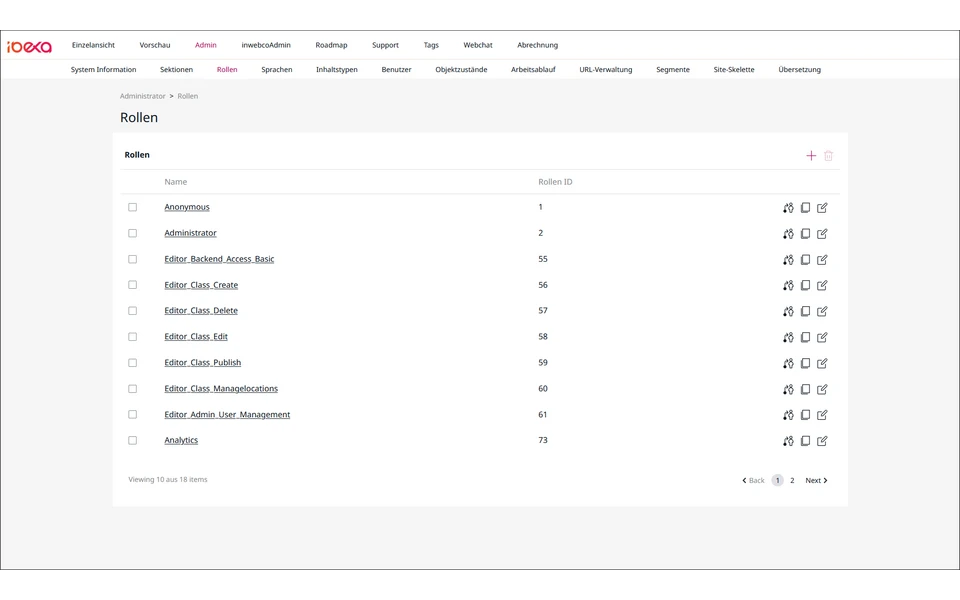Click the edit icon for Editor_Admin_User_Management
Screen dimensions: 960x600
pyautogui.click(x=822, y=415)
